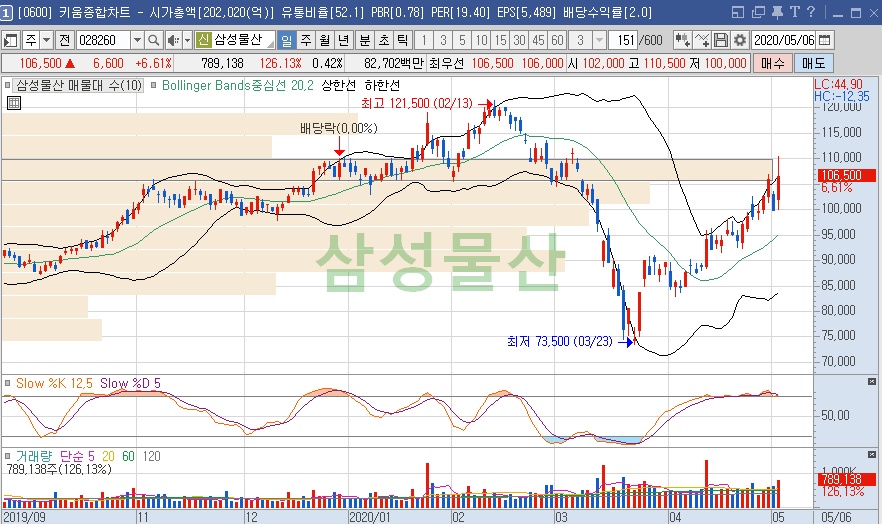Toggle the Bollinger Bands legend marker

click(x=153, y=85)
